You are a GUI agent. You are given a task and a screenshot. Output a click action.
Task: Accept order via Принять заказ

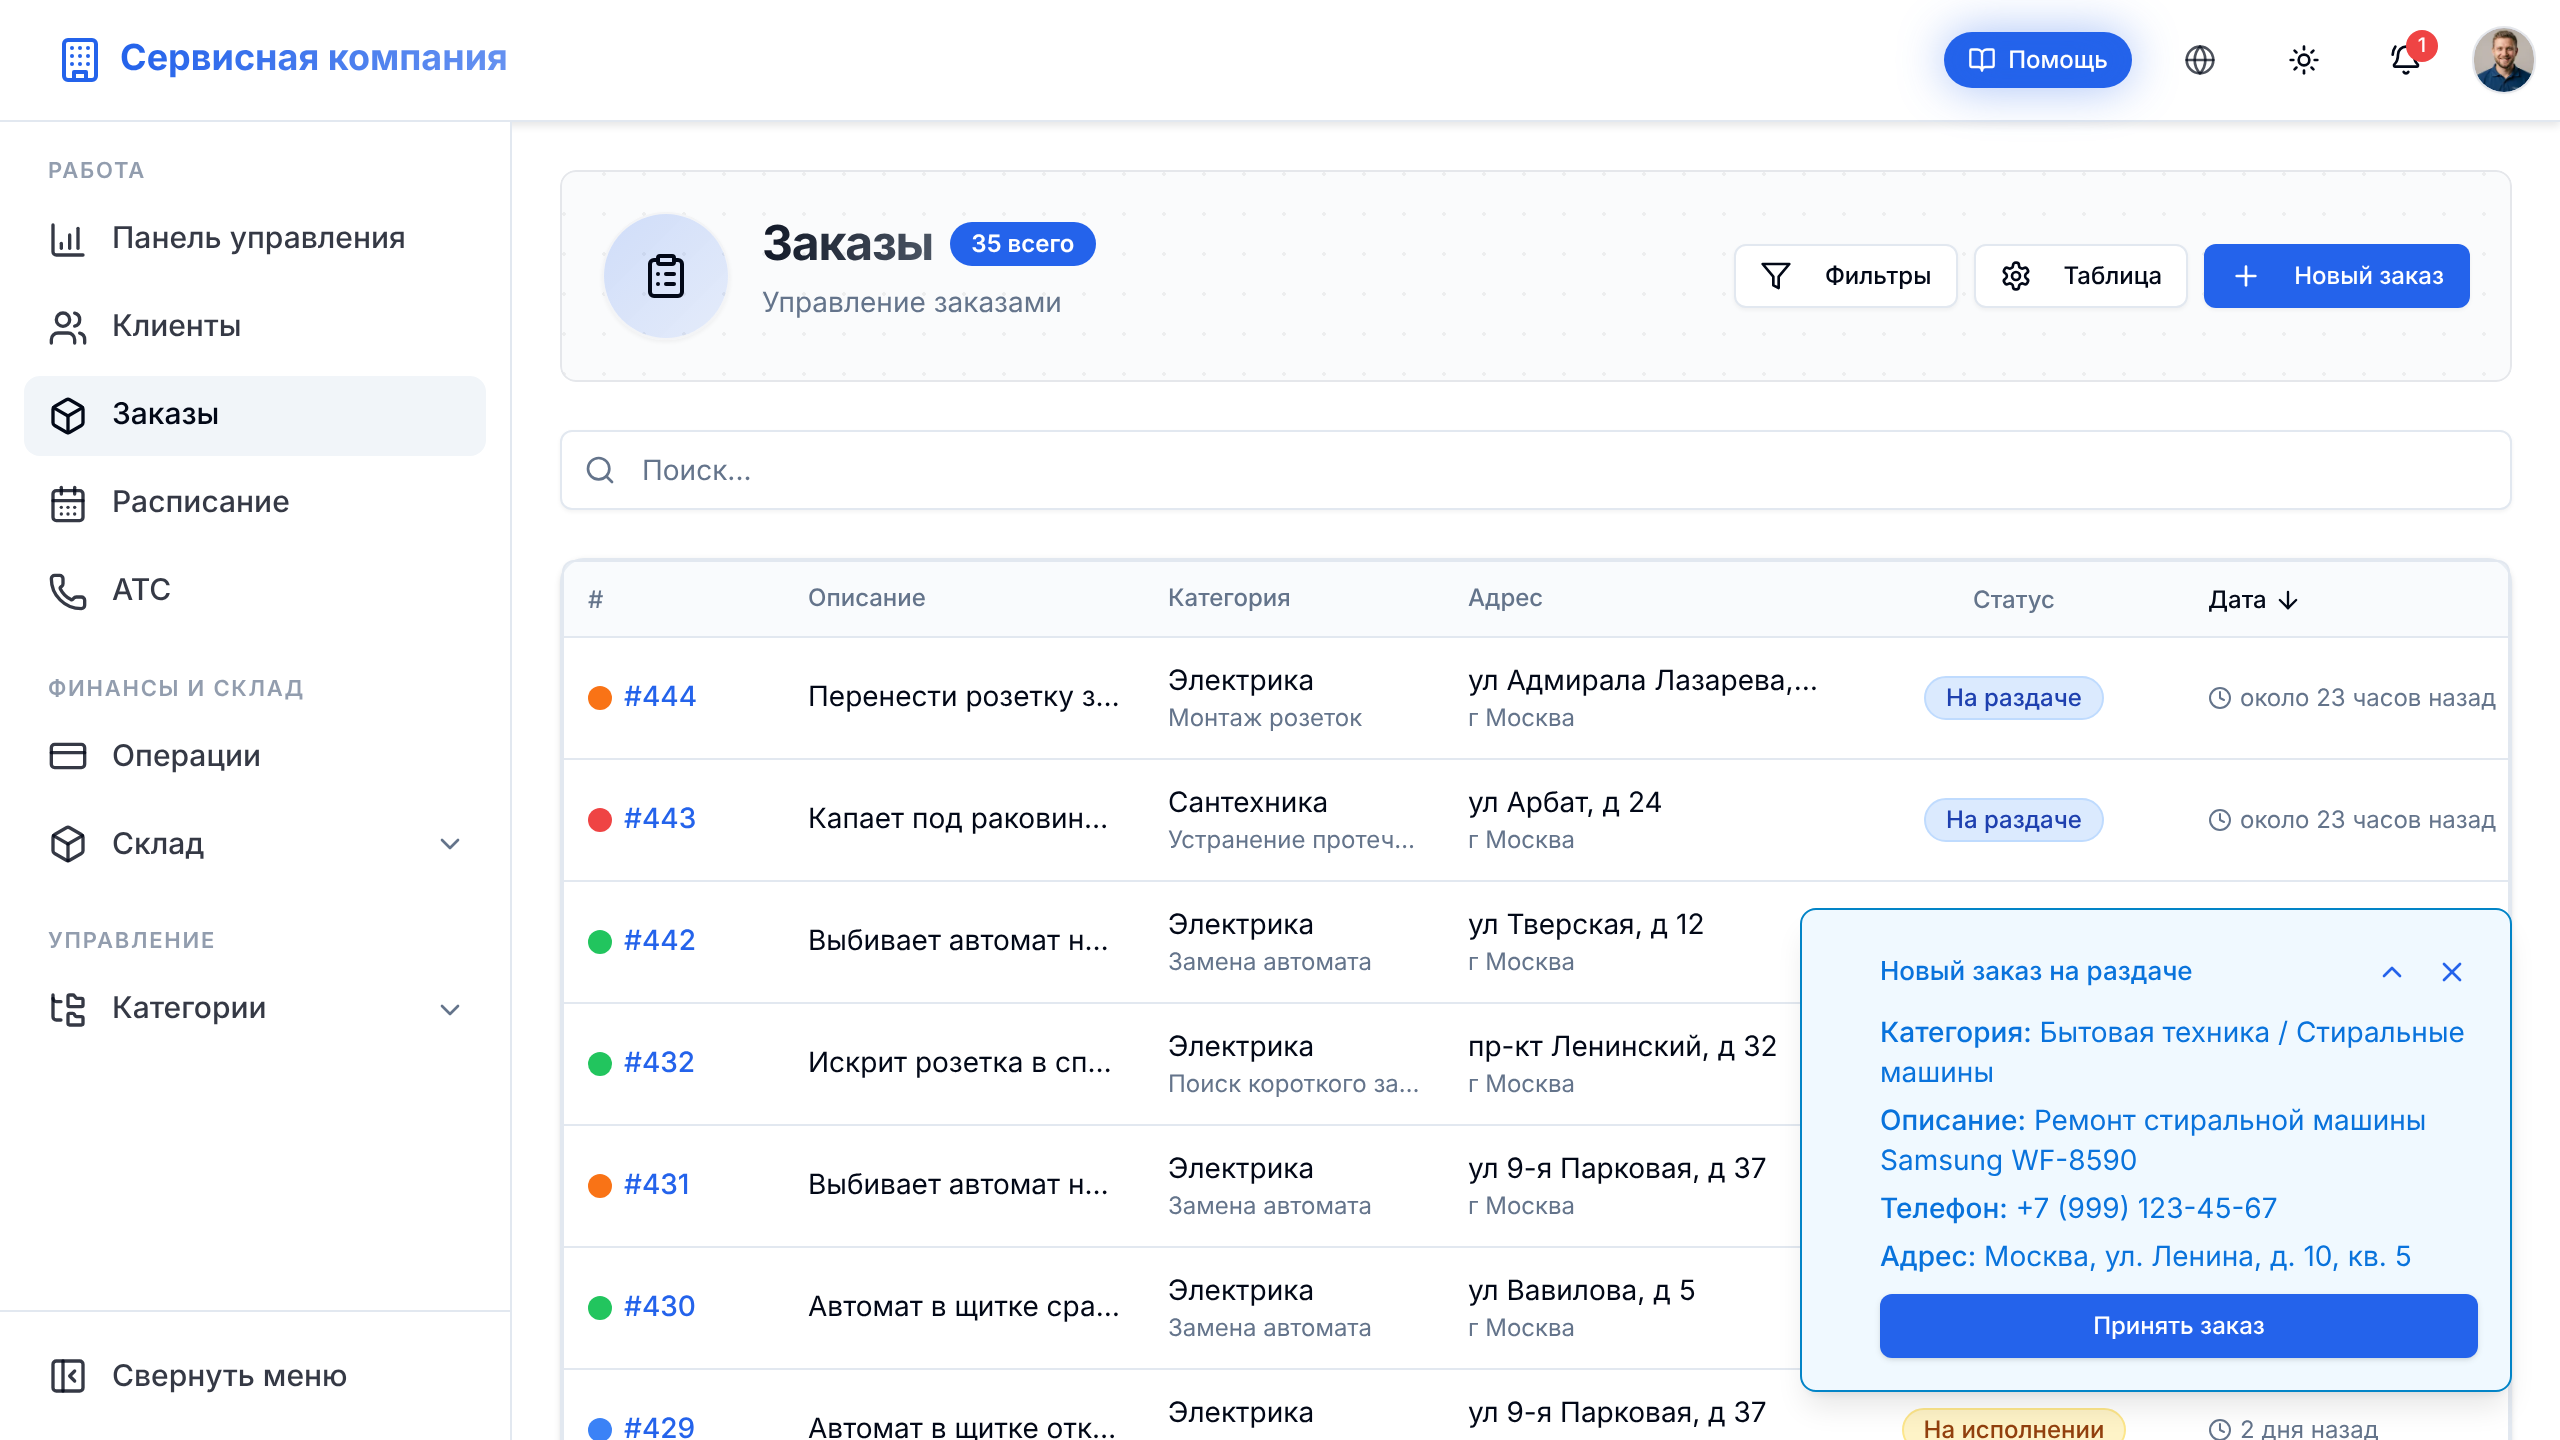(x=2178, y=1326)
